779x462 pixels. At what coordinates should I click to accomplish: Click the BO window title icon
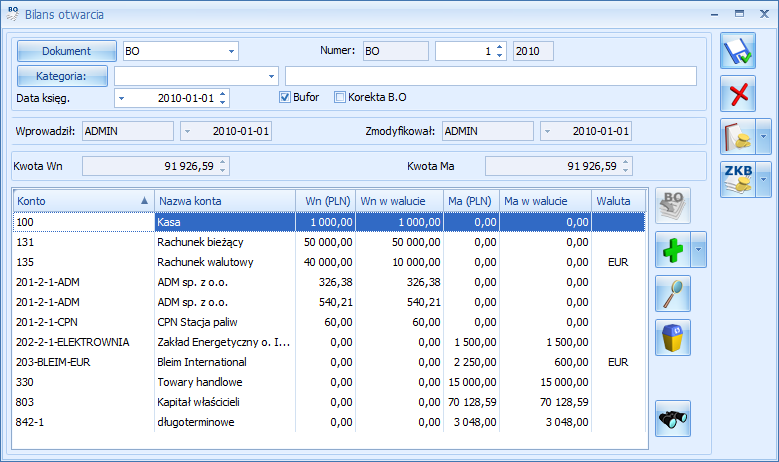[x=13, y=14]
